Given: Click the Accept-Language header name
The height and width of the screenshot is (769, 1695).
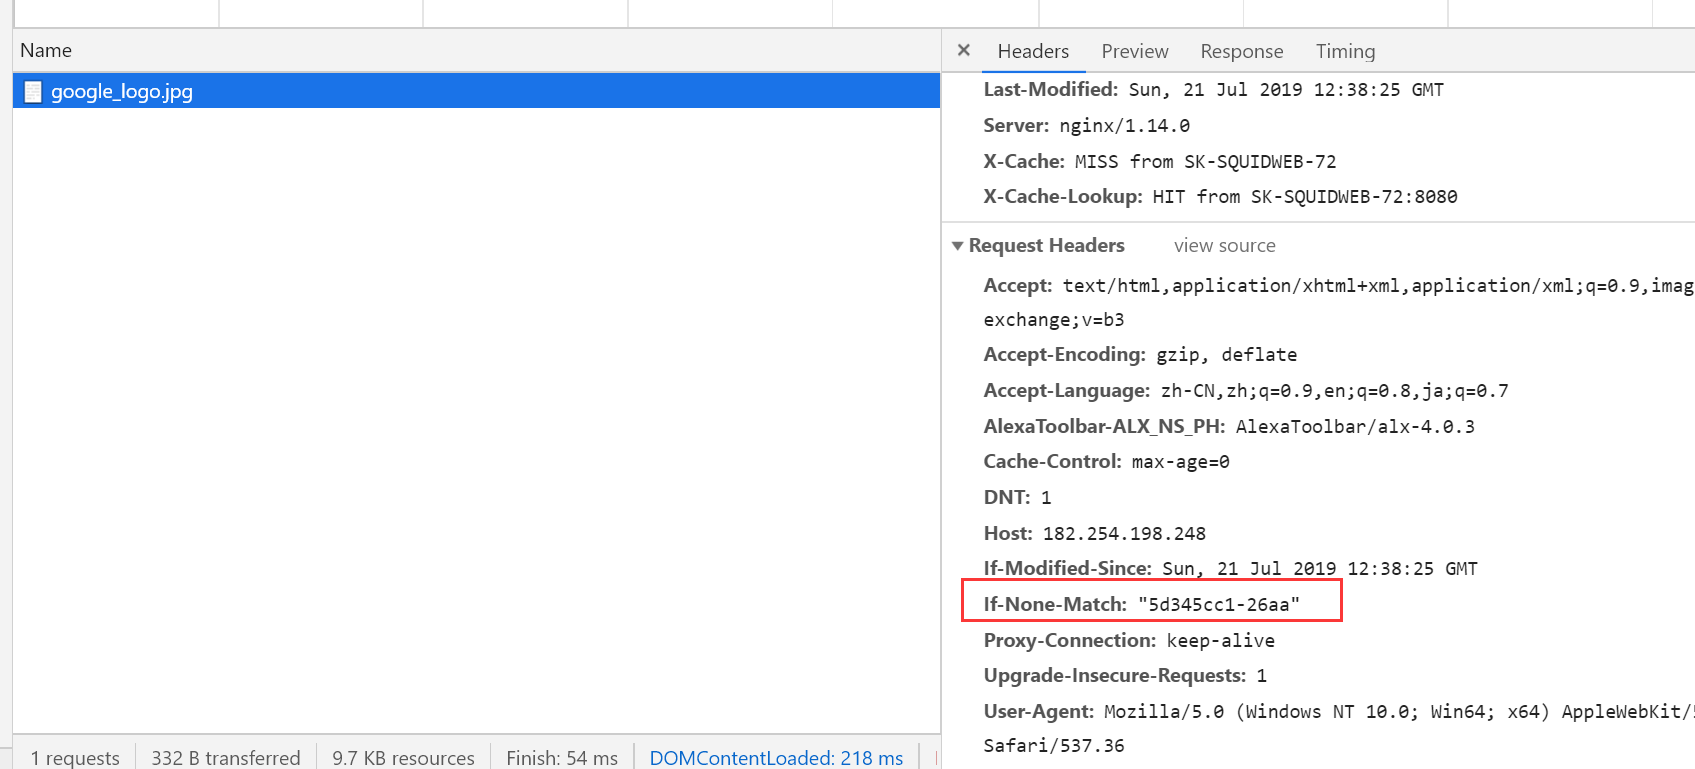Looking at the screenshot, I should pos(1066,391).
